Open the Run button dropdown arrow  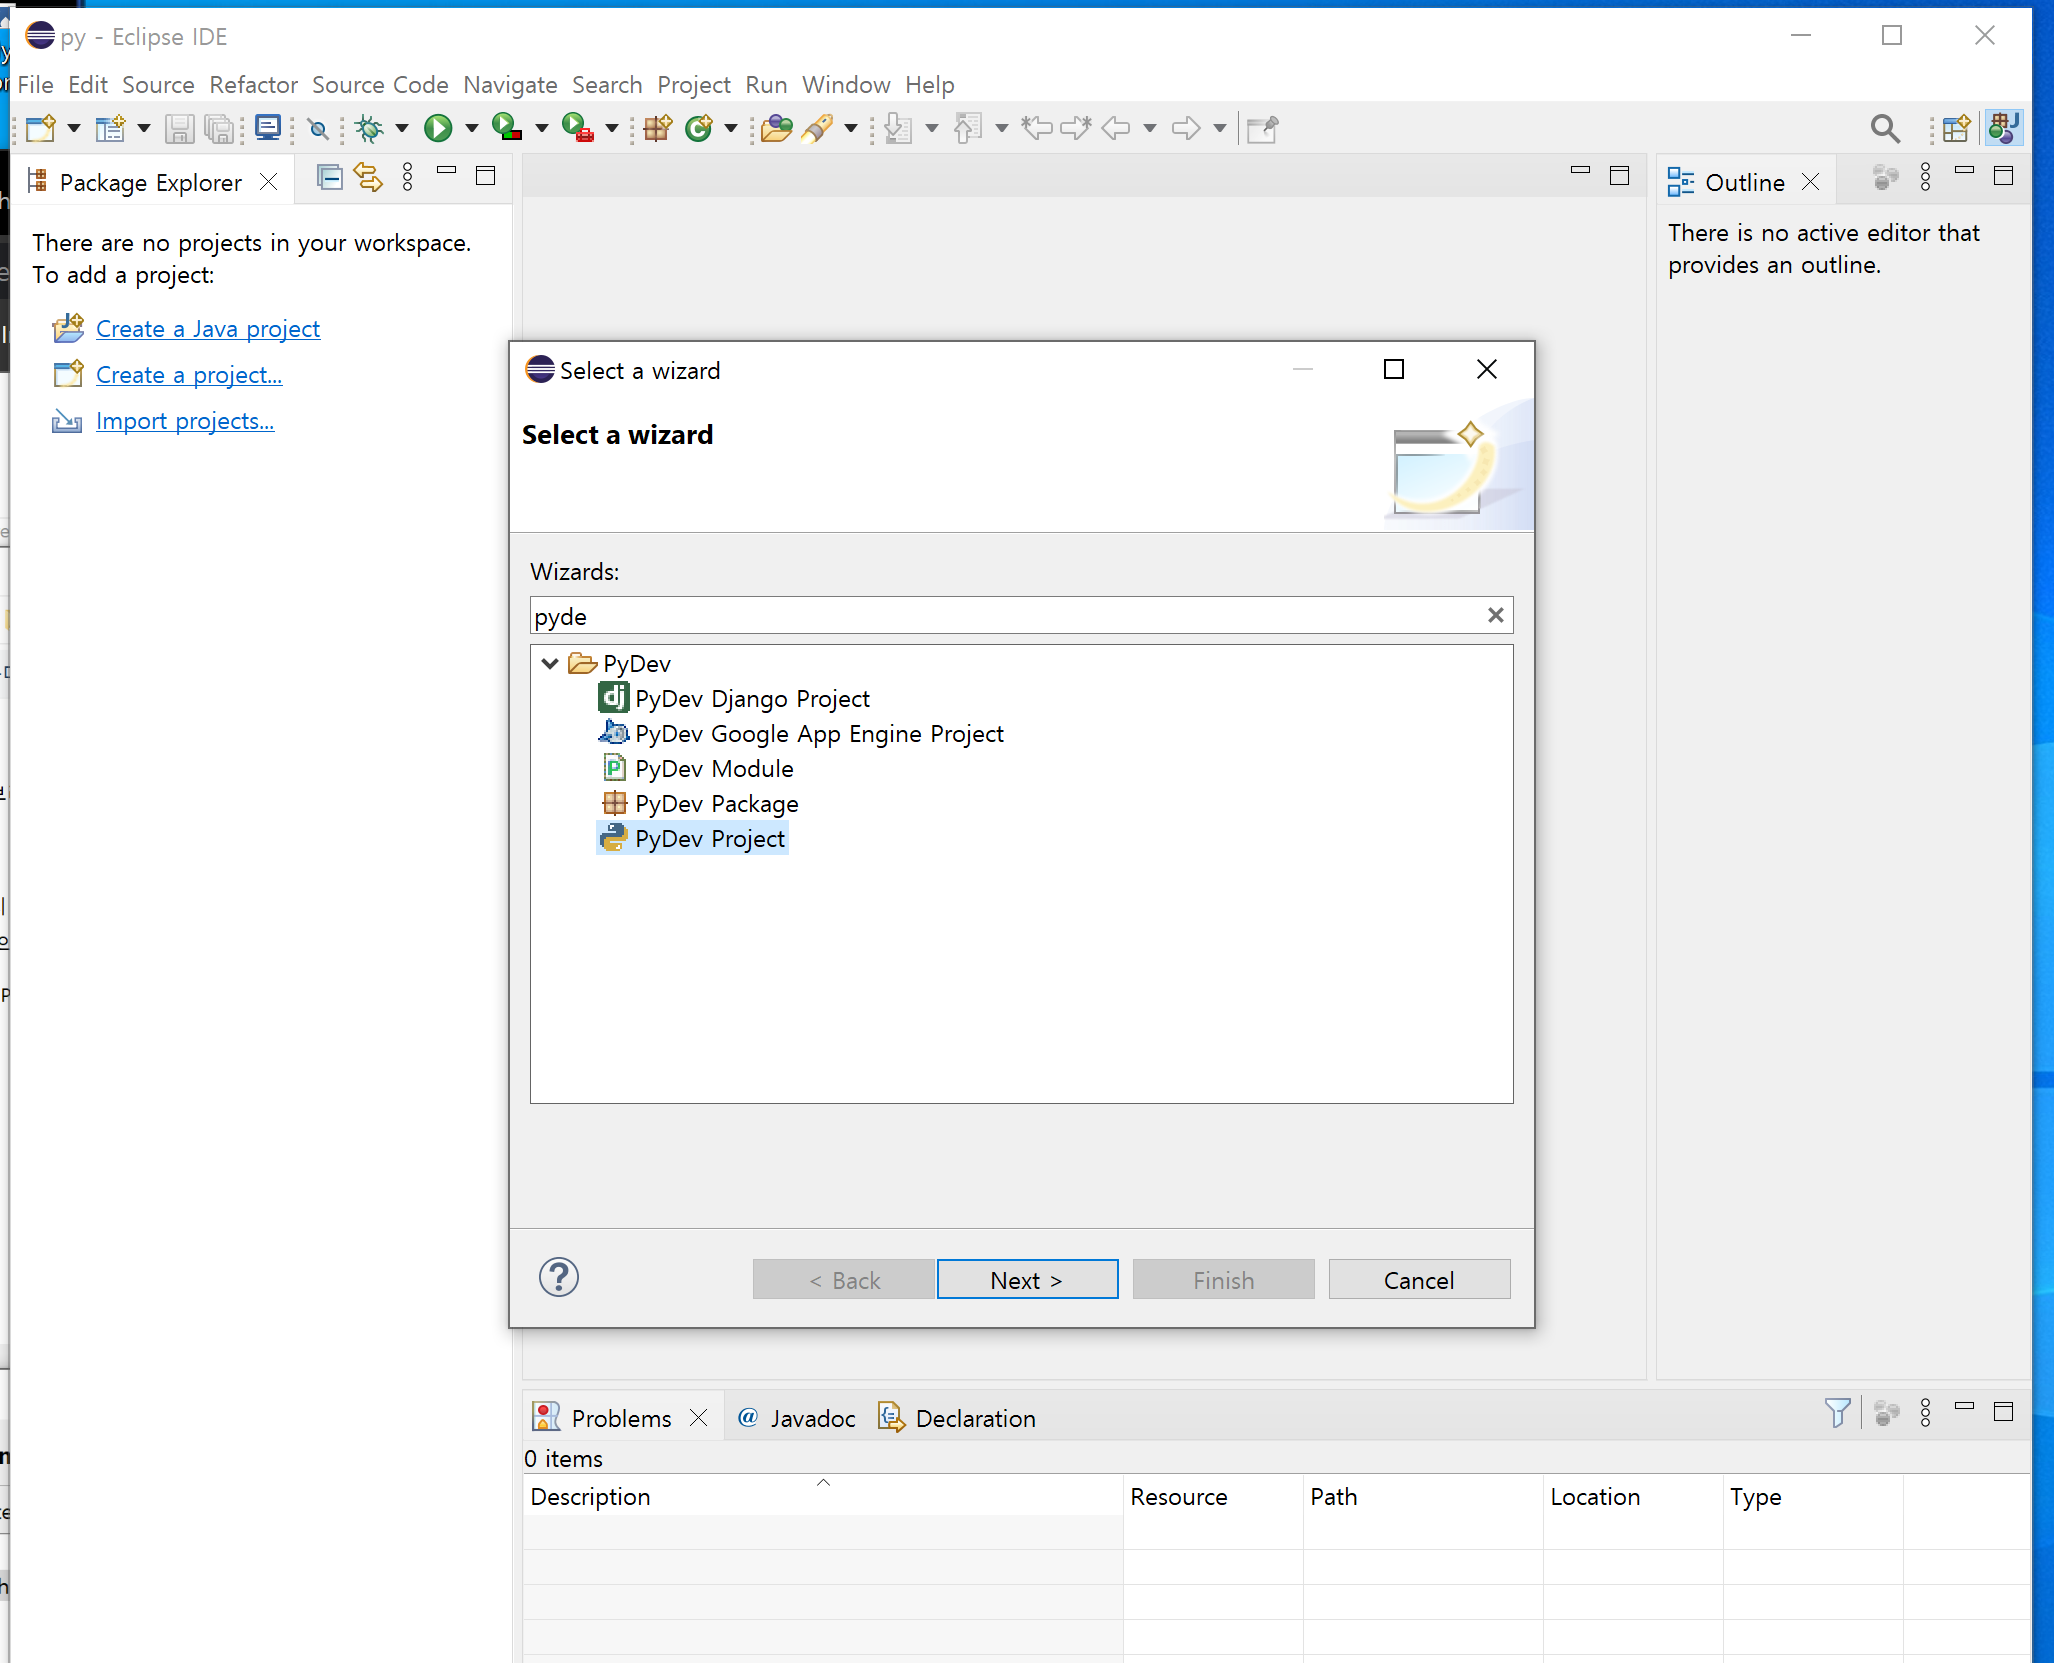tap(472, 128)
